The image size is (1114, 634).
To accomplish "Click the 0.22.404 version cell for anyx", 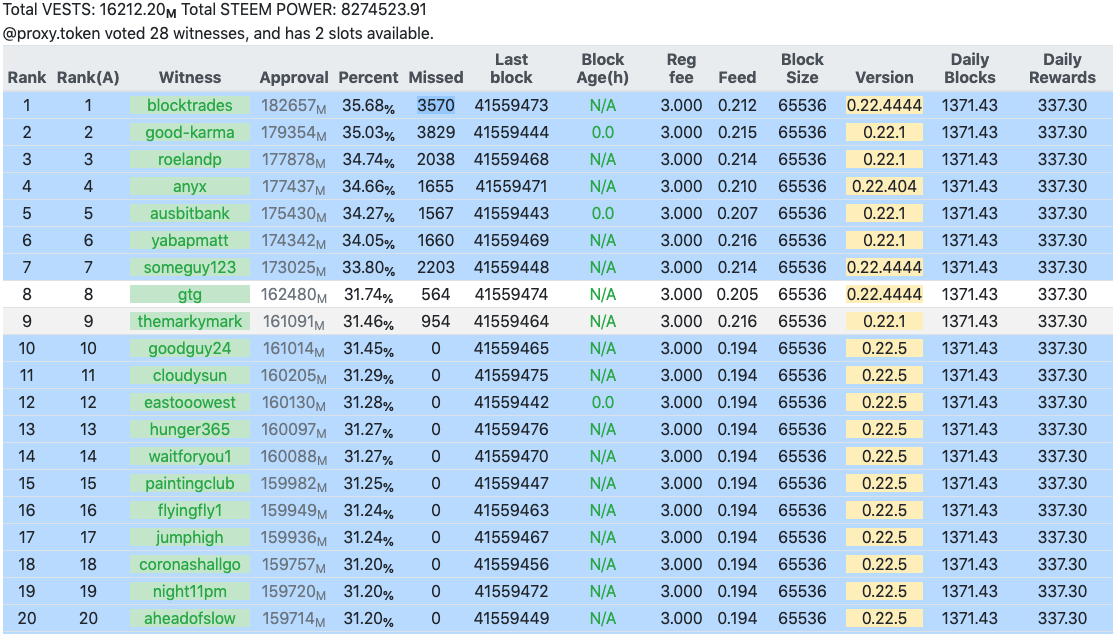I will [884, 186].
